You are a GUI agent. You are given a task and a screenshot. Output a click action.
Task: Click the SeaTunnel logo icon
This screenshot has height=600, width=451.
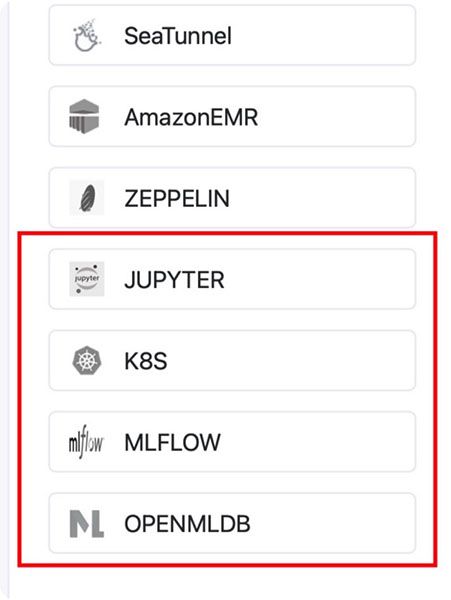pyautogui.click(x=87, y=35)
